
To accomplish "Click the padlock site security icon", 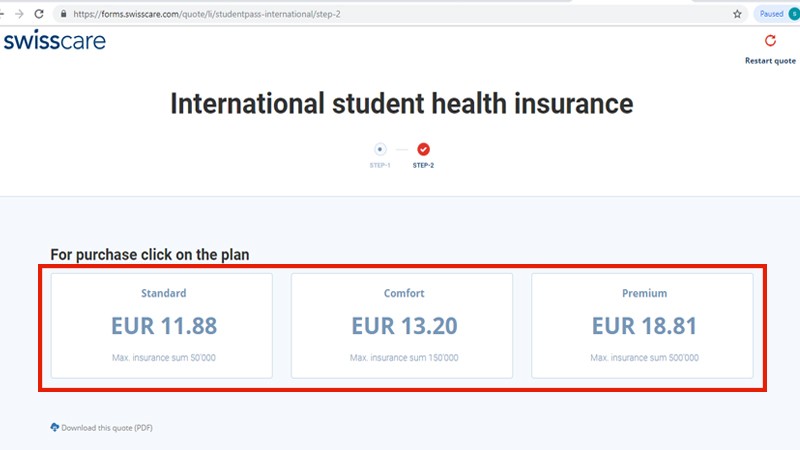I will click(x=62, y=14).
